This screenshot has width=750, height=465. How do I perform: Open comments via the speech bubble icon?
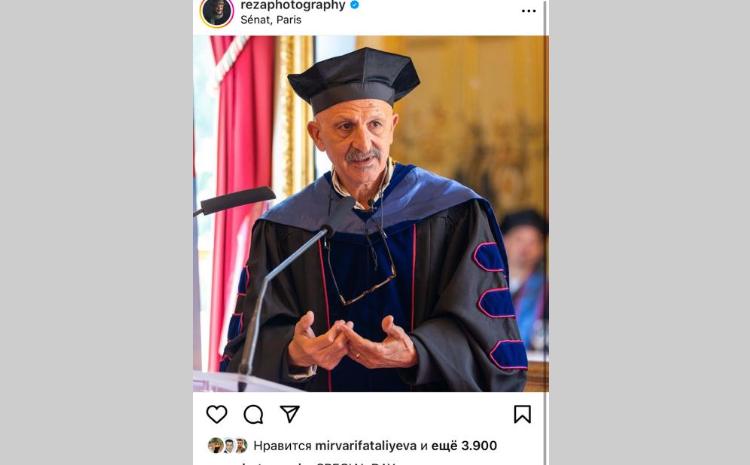[254, 414]
